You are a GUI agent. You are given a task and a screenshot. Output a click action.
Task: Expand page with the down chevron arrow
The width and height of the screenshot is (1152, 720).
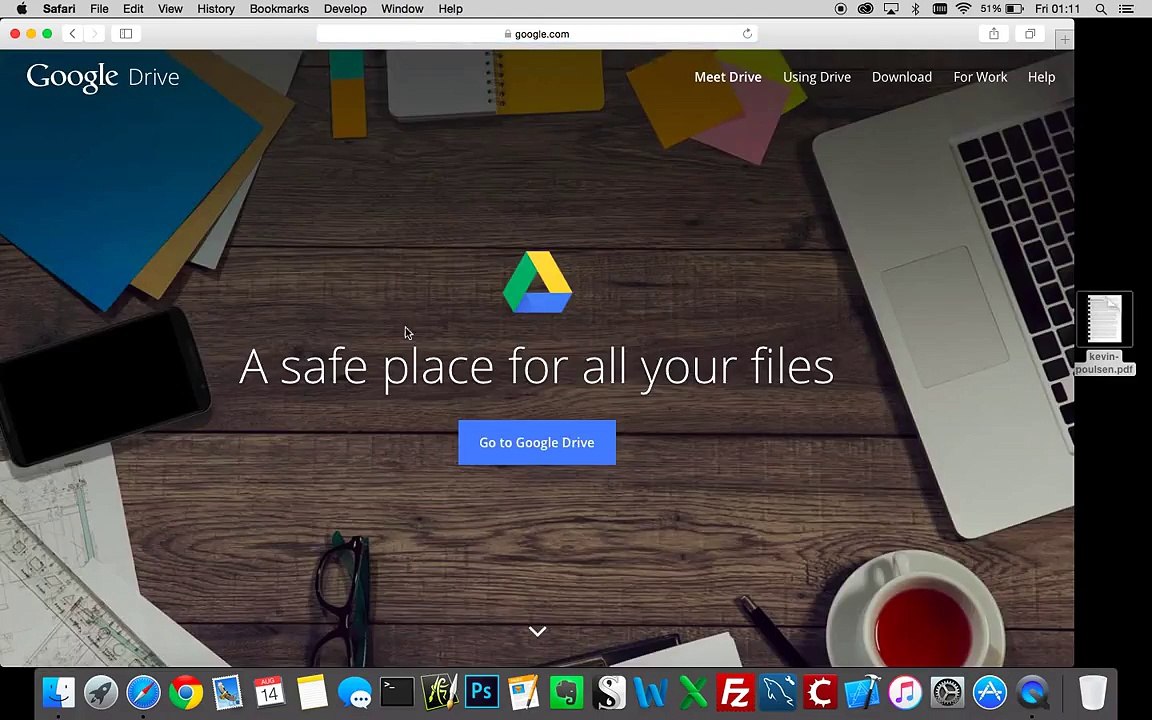(538, 631)
